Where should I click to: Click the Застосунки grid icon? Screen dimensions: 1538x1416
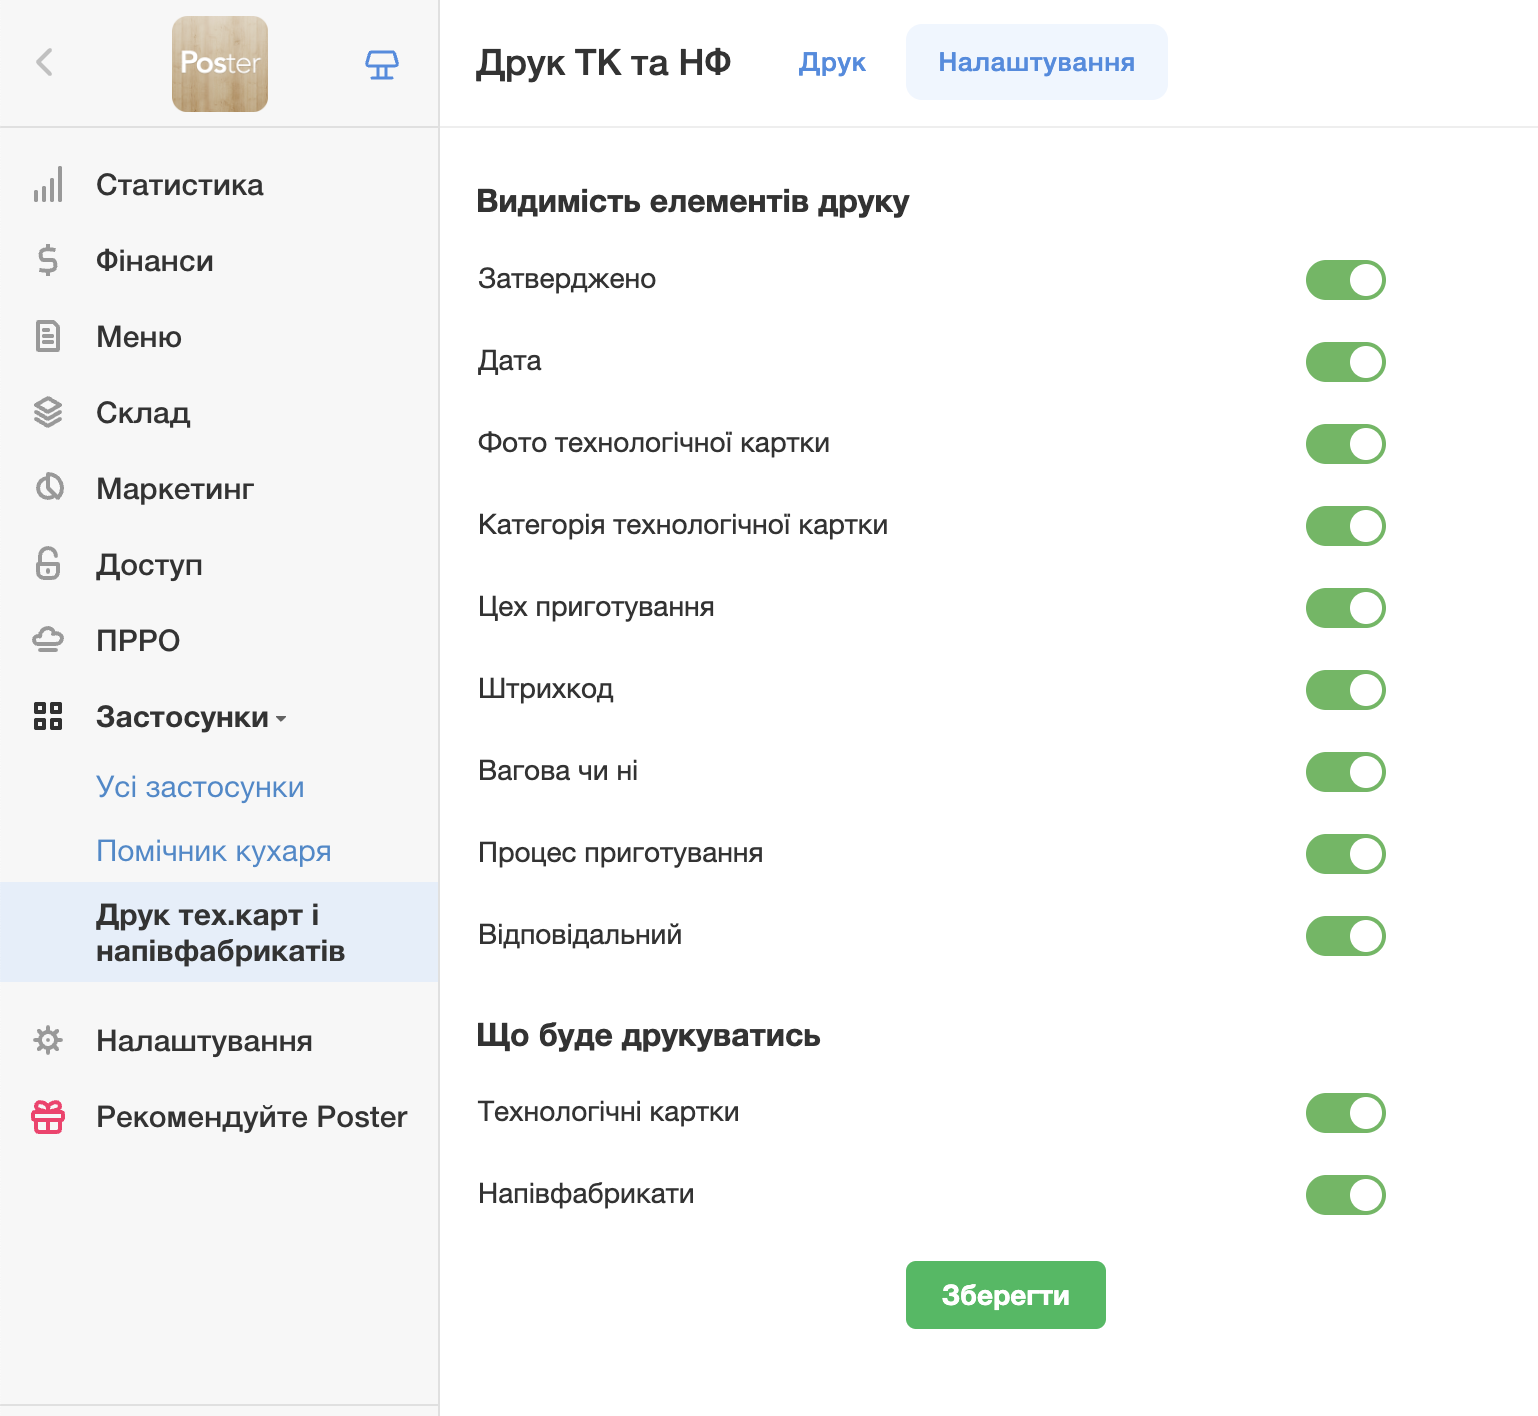pyautogui.click(x=48, y=716)
